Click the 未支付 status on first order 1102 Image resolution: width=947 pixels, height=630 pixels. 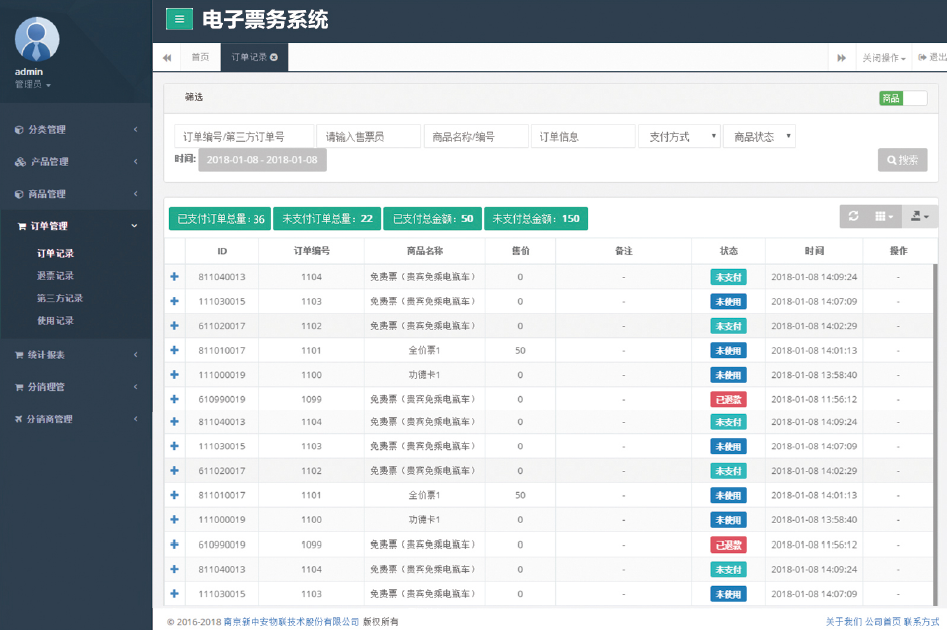pyautogui.click(x=728, y=326)
